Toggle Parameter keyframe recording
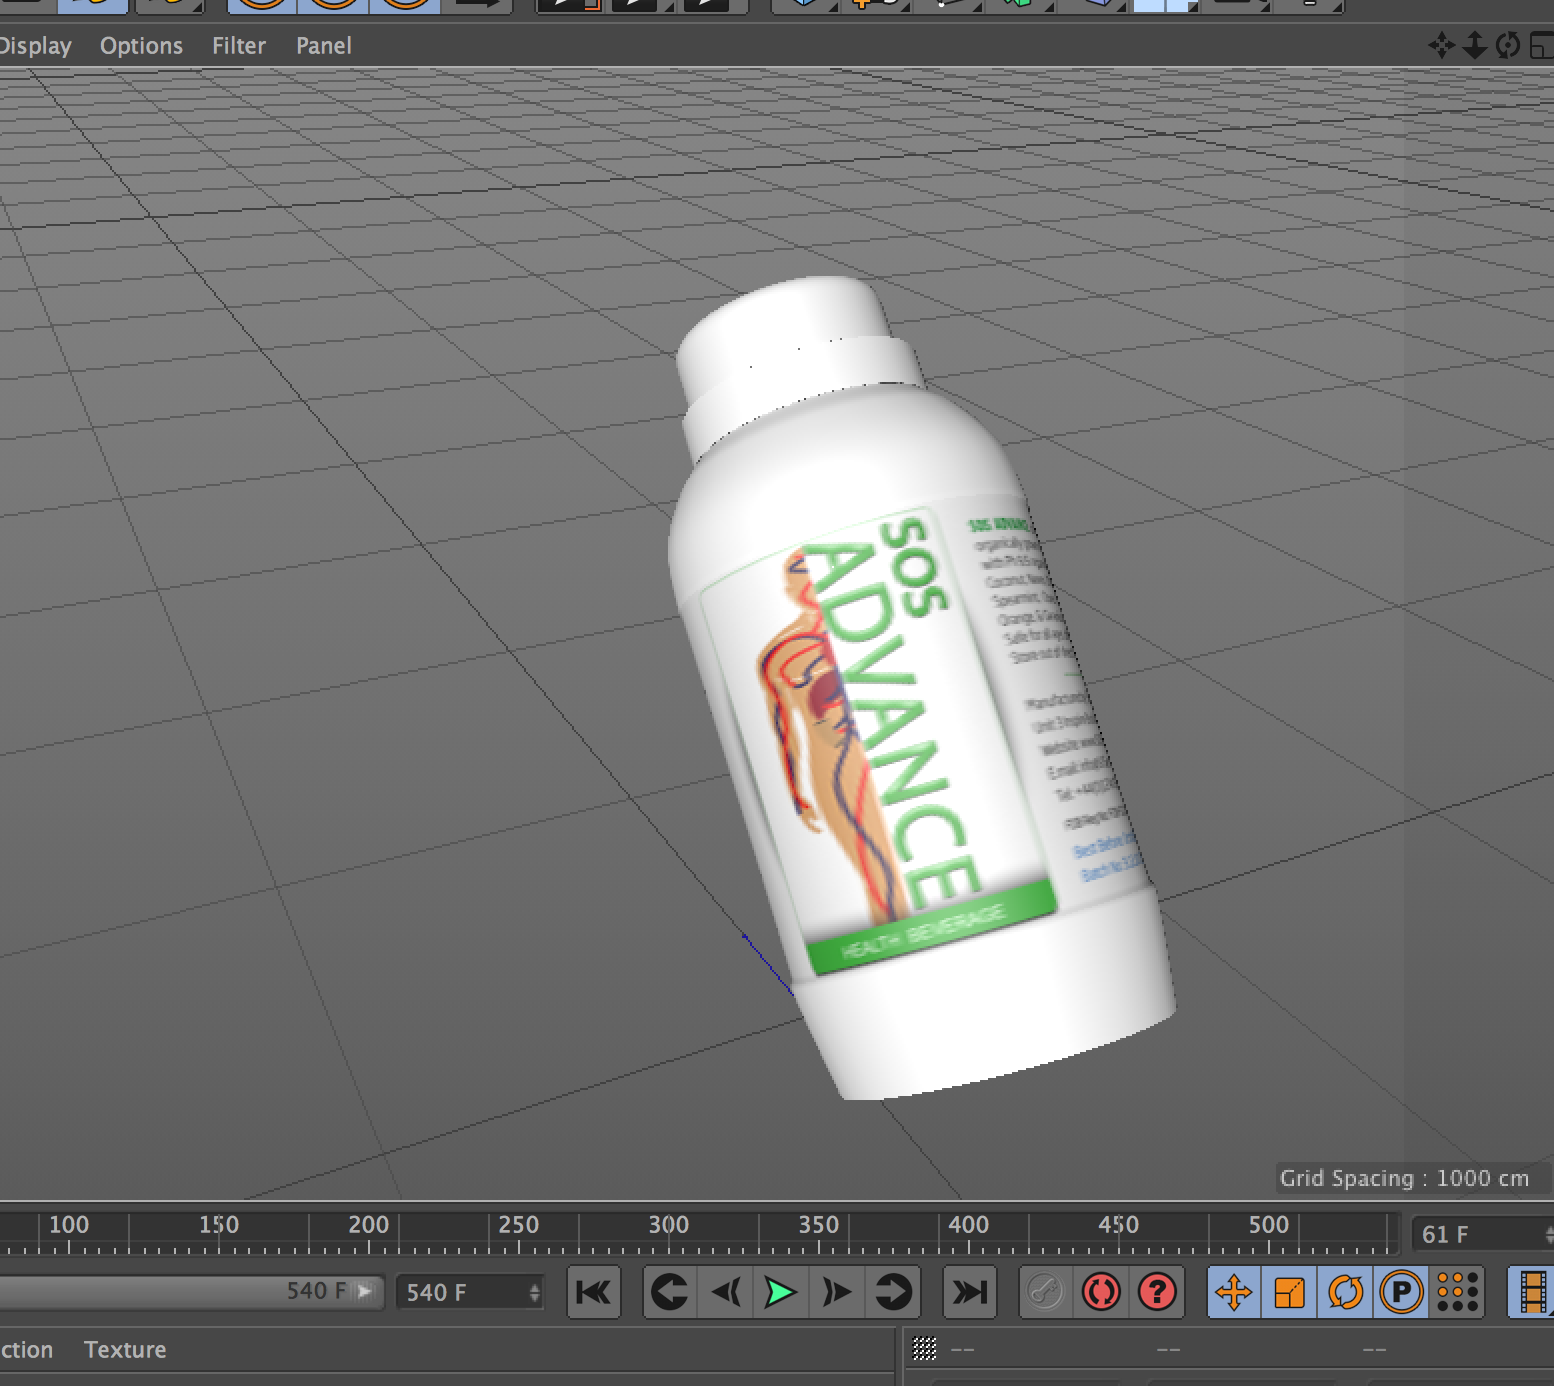The height and width of the screenshot is (1386, 1554). pyautogui.click(x=1402, y=1292)
